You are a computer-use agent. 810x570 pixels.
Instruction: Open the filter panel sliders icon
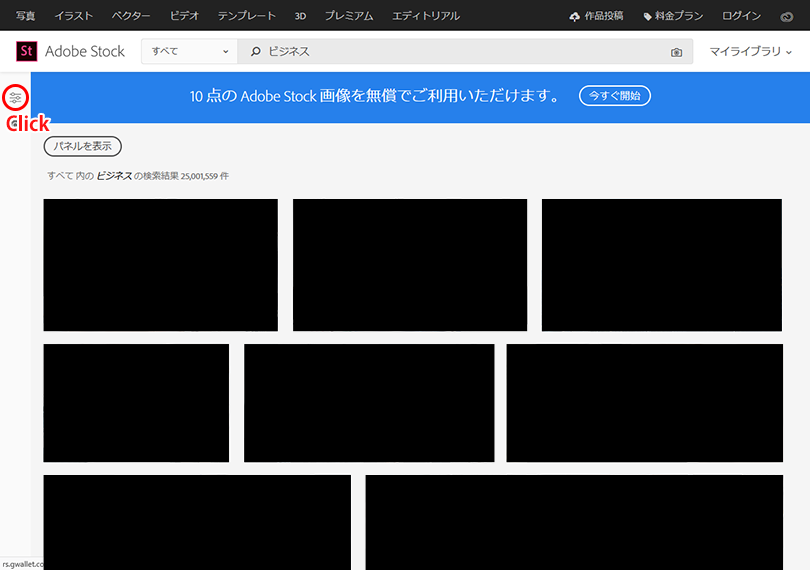pyautogui.click(x=15, y=97)
